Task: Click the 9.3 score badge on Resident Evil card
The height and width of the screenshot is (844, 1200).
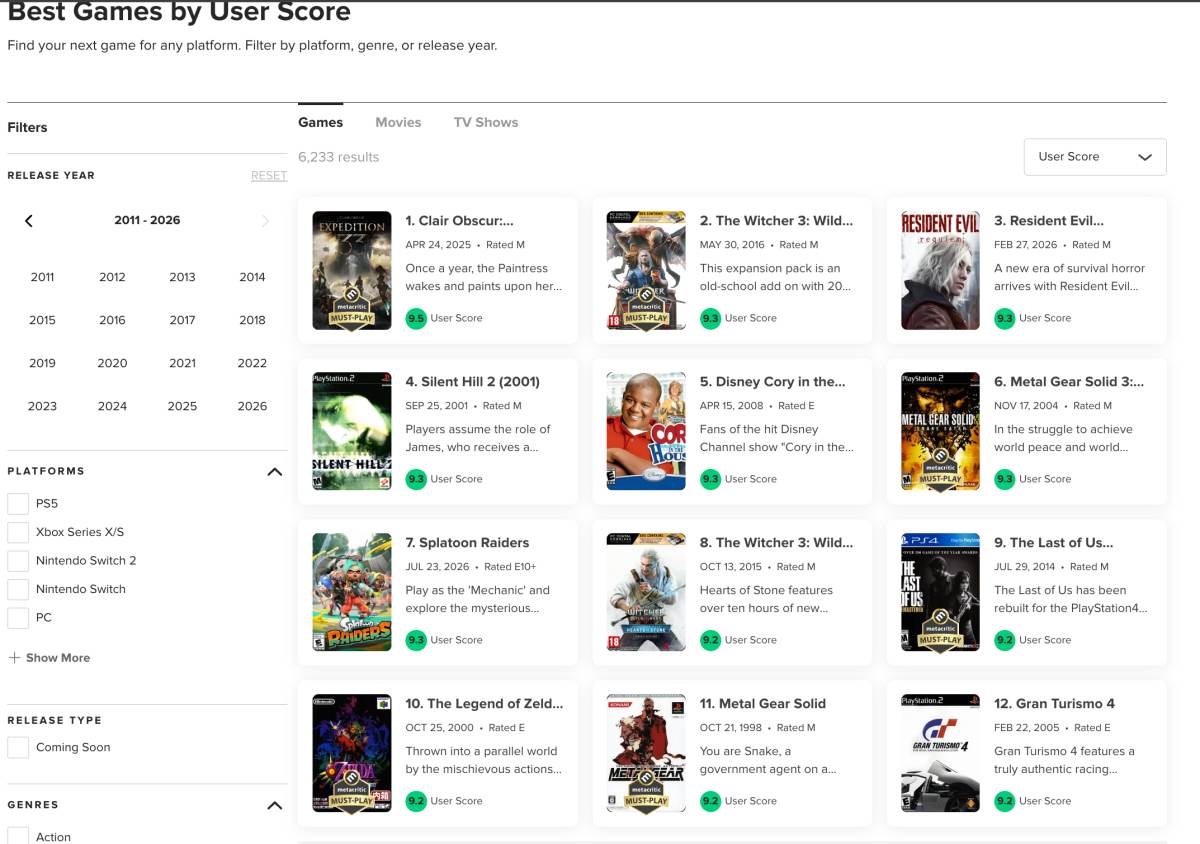Action: pos(1004,318)
